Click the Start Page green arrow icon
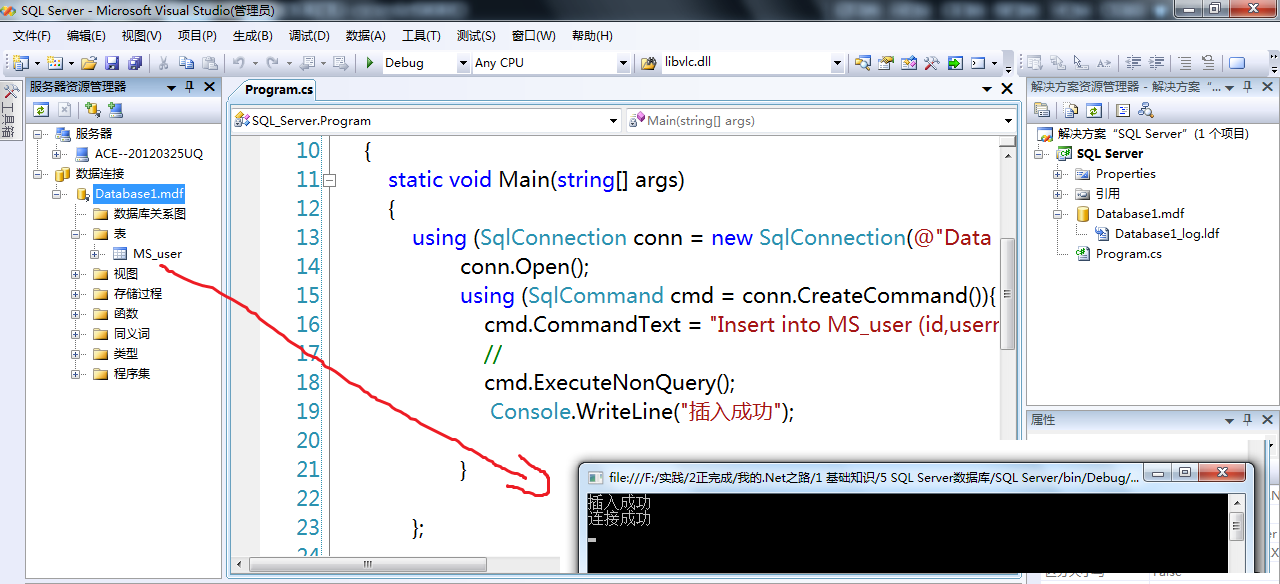The height and width of the screenshot is (584, 1280). click(955, 62)
